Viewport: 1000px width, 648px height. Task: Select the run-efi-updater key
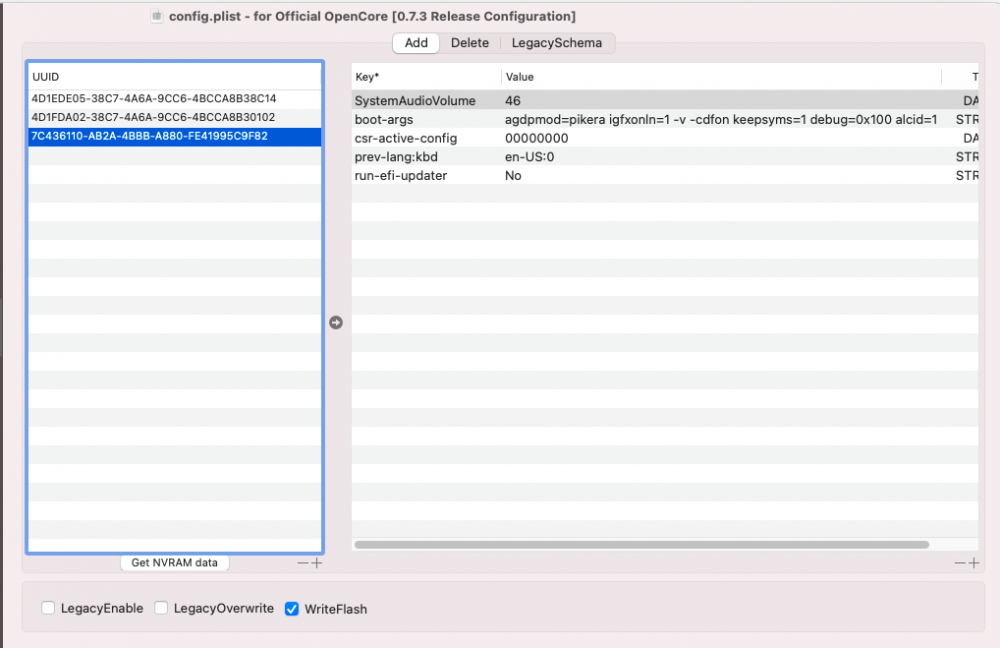point(401,175)
